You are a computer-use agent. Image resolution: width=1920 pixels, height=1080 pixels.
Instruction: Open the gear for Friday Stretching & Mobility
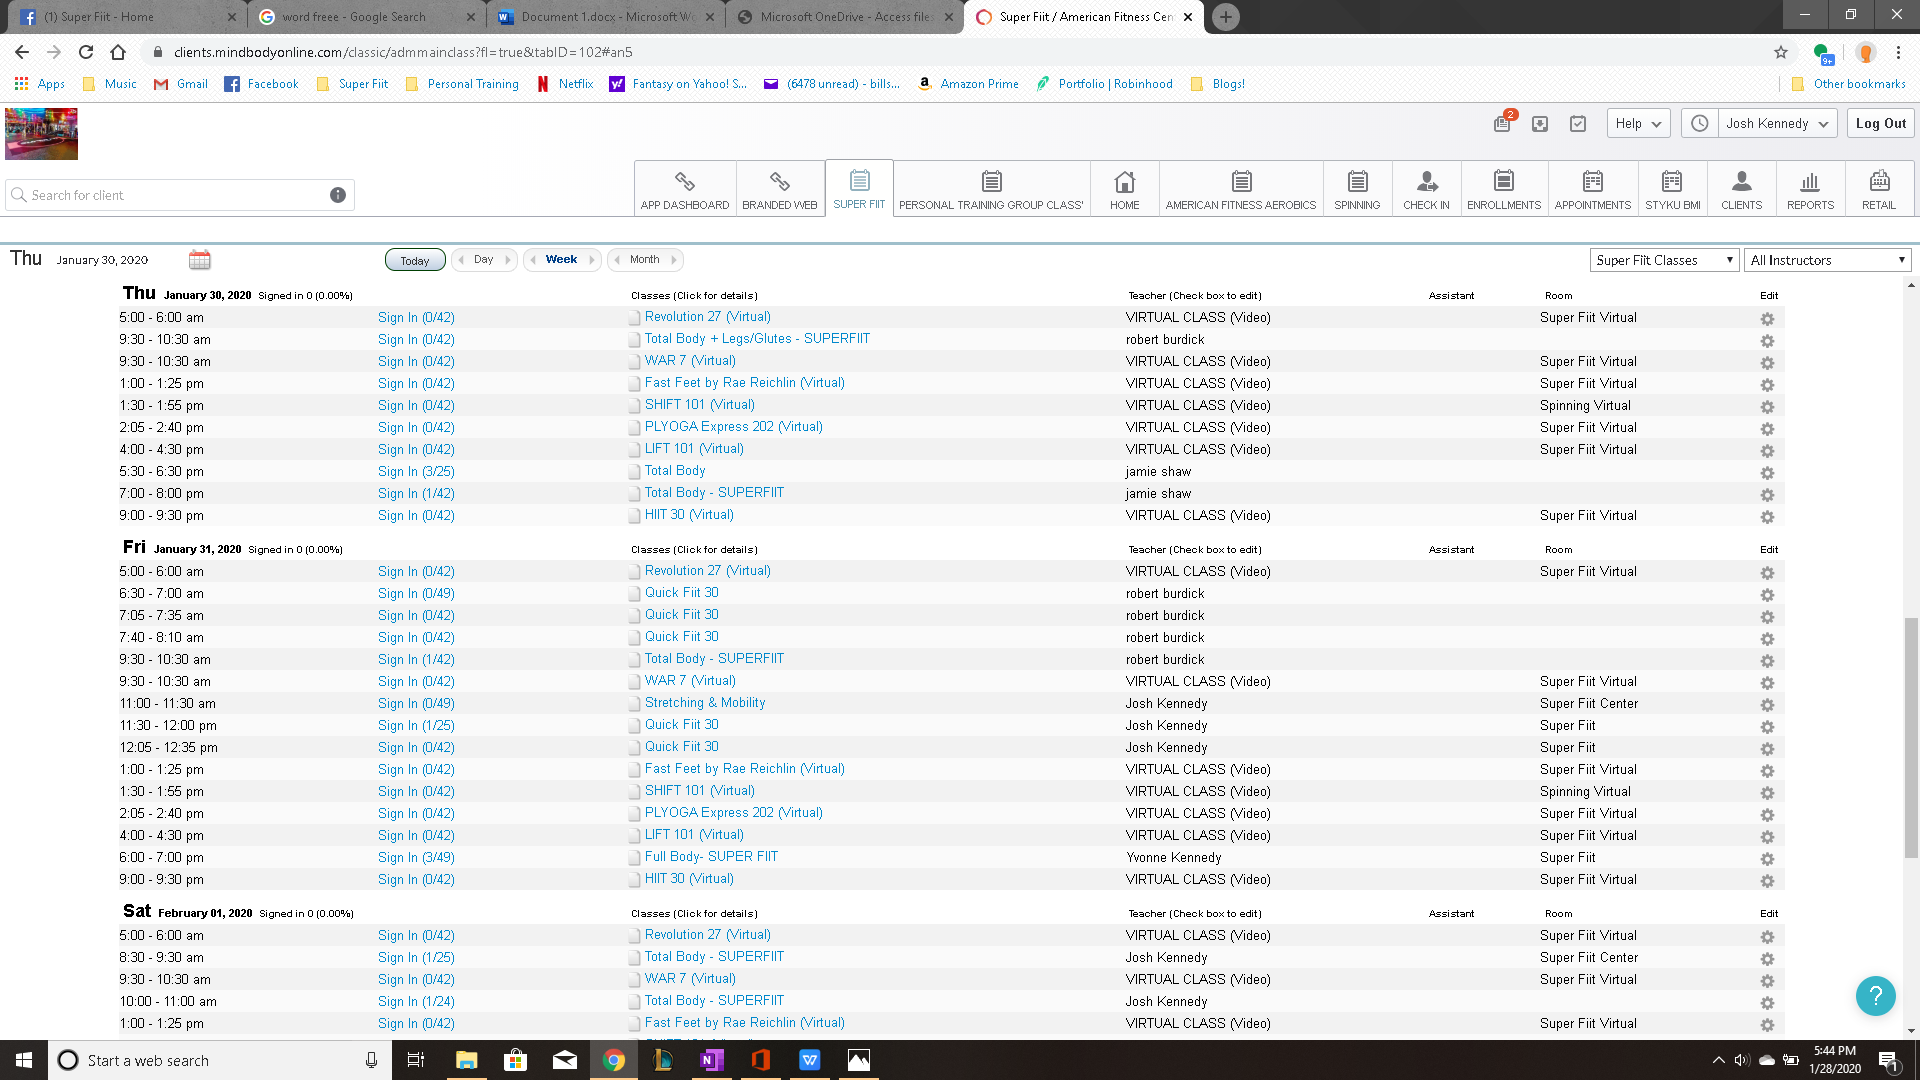(1767, 705)
